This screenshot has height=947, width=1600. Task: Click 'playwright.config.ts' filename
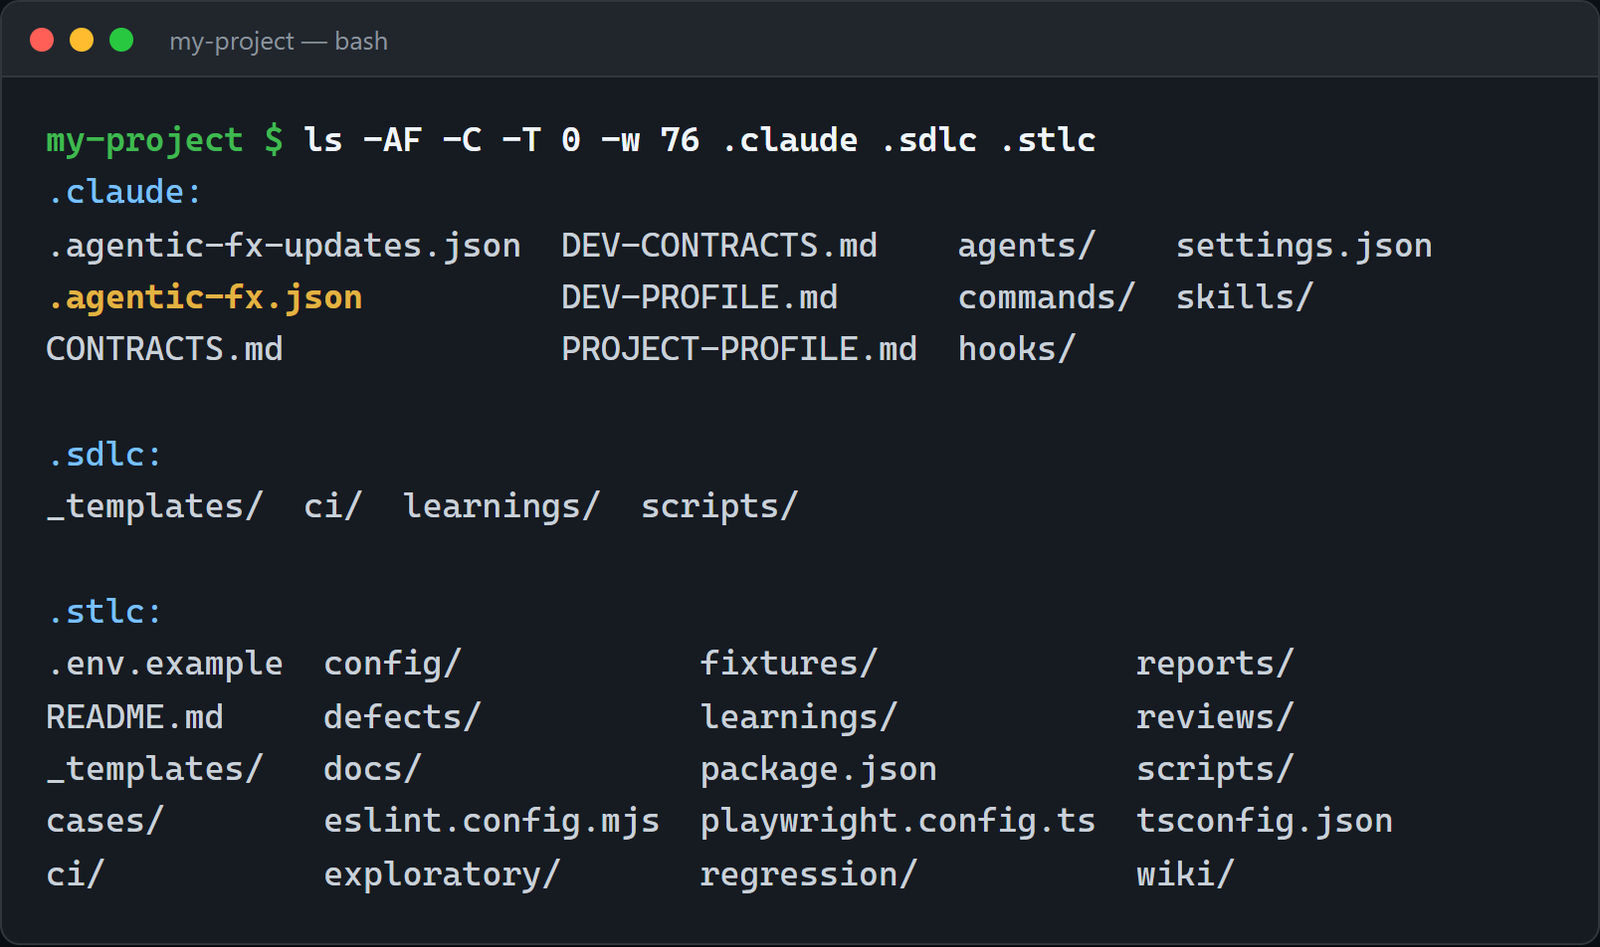898,821
